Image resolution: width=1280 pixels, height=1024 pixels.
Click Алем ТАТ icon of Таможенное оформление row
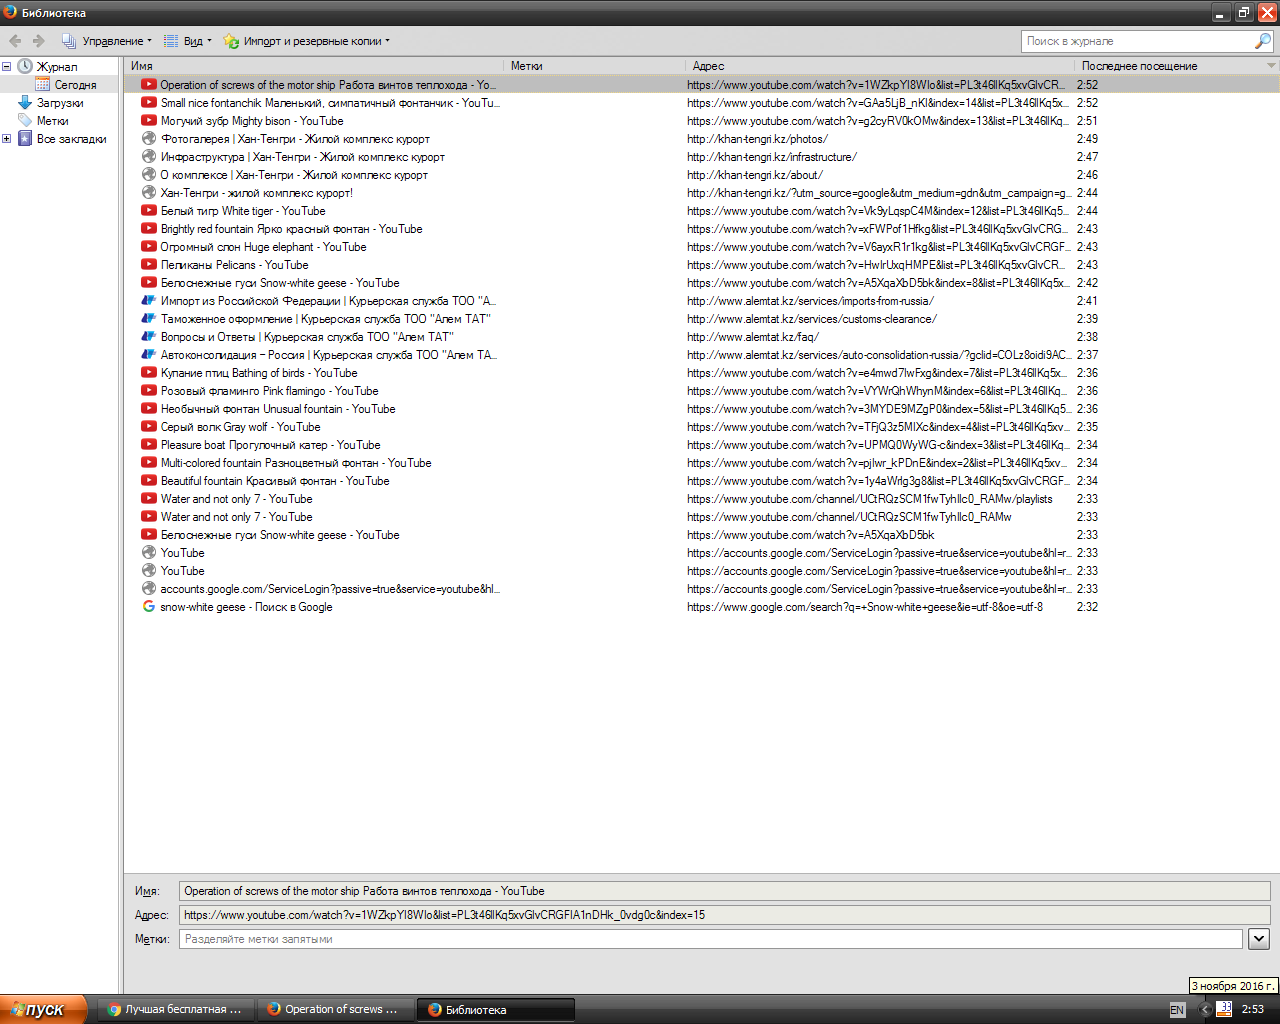[x=149, y=319]
